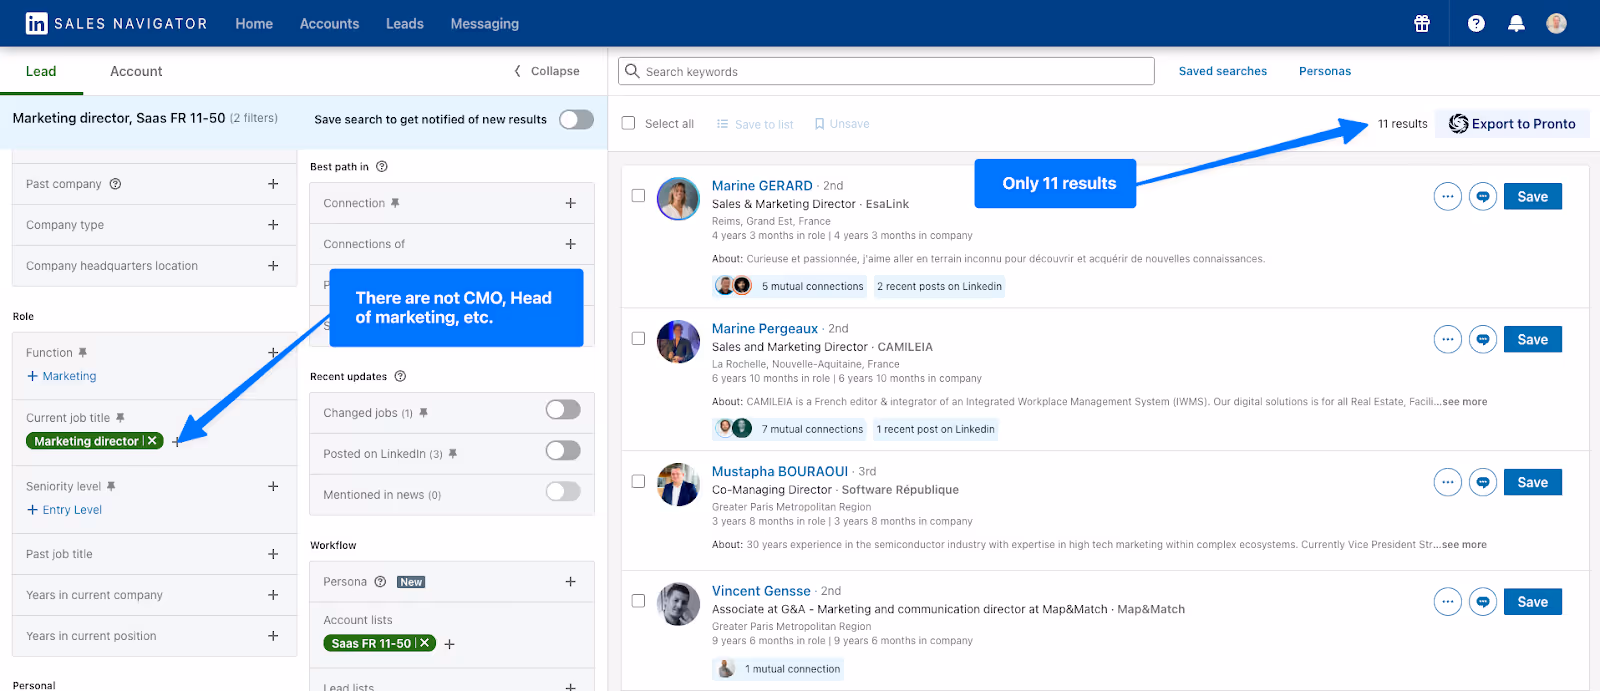Toggle save search notifications switch

coord(576,119)
